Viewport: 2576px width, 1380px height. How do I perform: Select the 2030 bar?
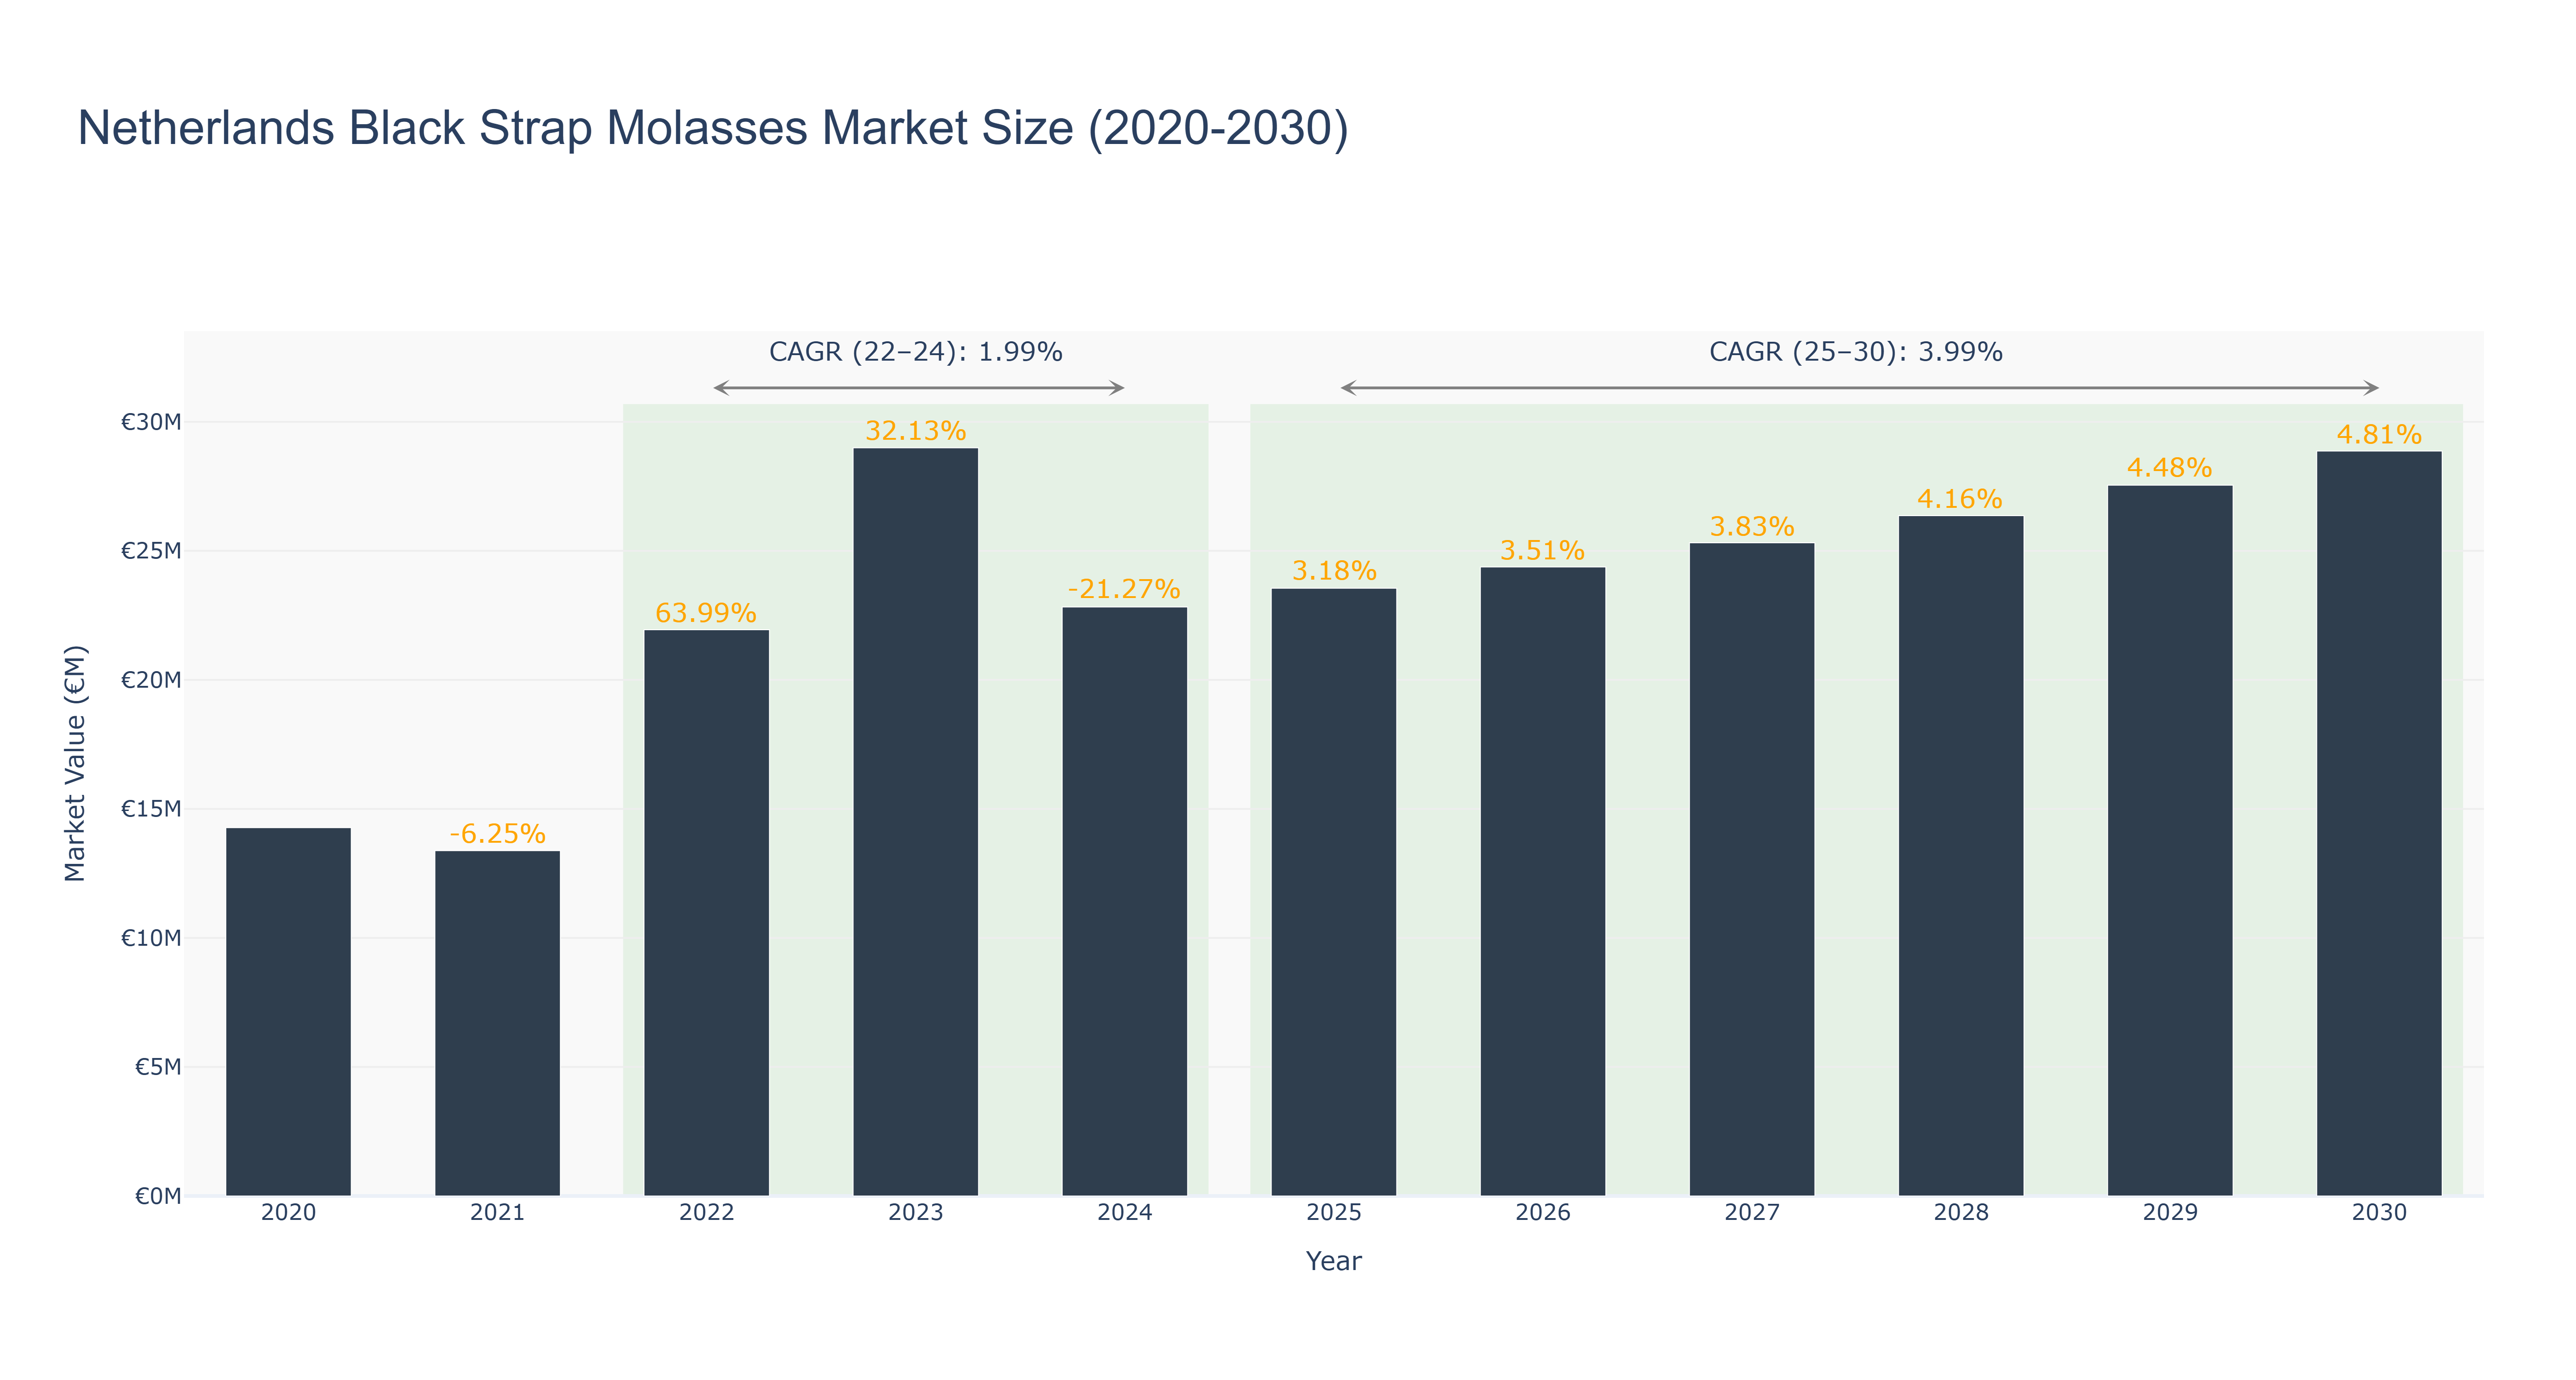pyautogui.click(x=2378, y=823)
